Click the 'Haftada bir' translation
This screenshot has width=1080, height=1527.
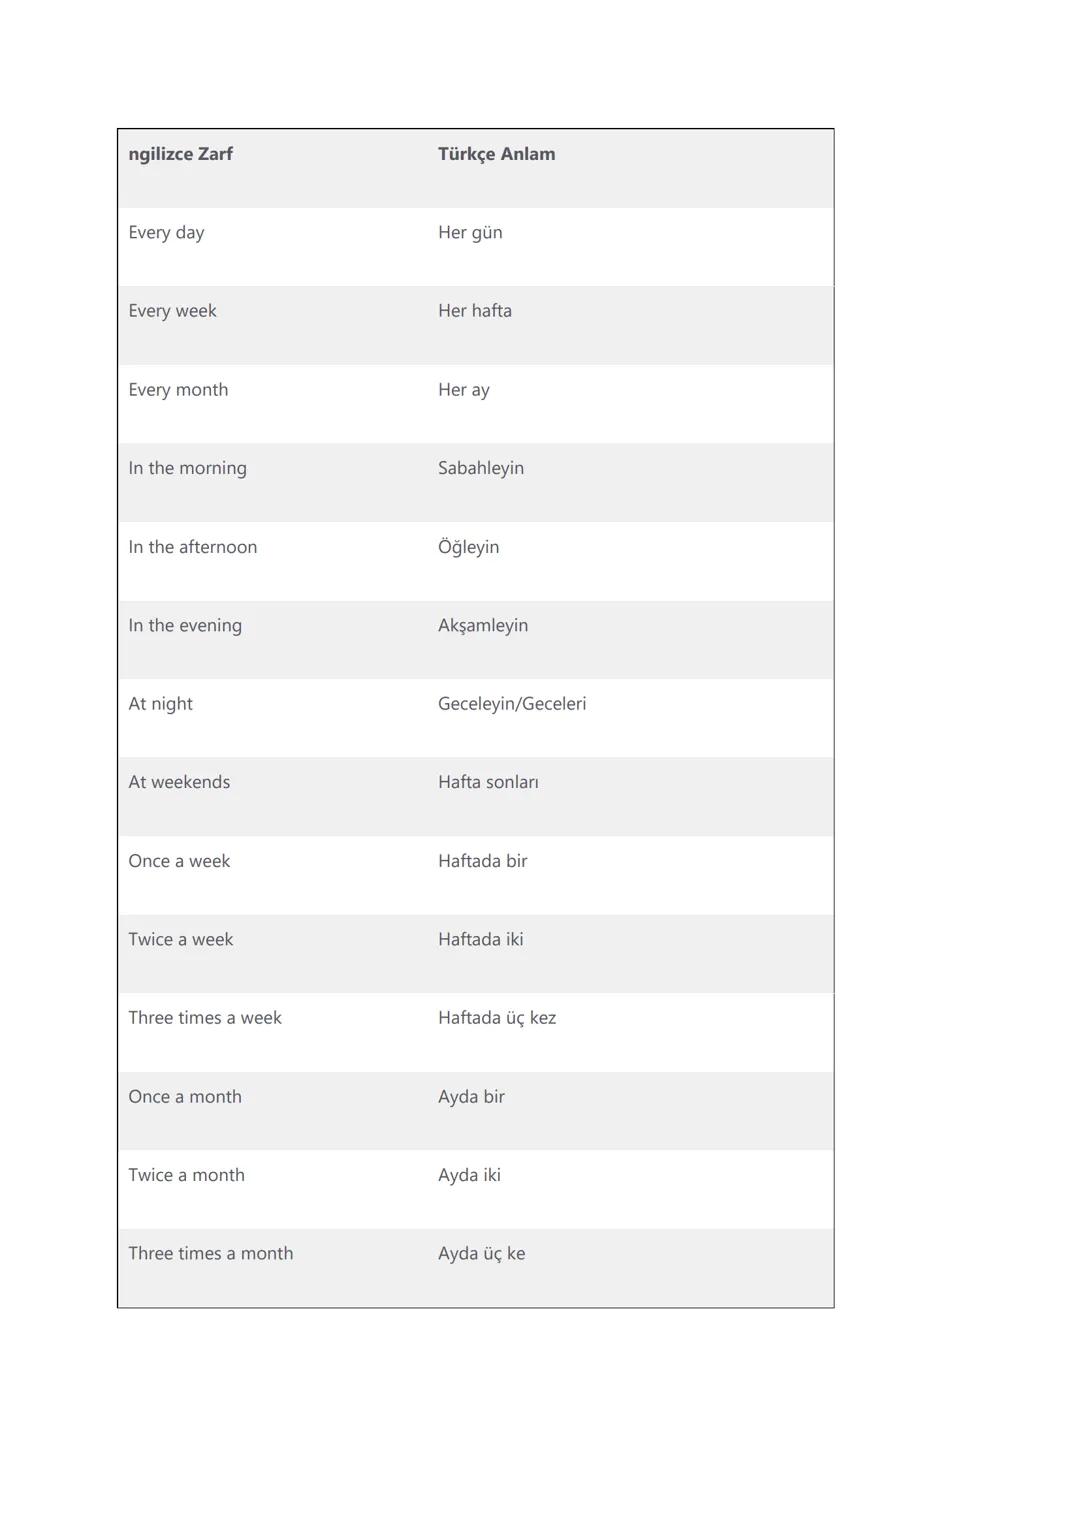point(482,861)
